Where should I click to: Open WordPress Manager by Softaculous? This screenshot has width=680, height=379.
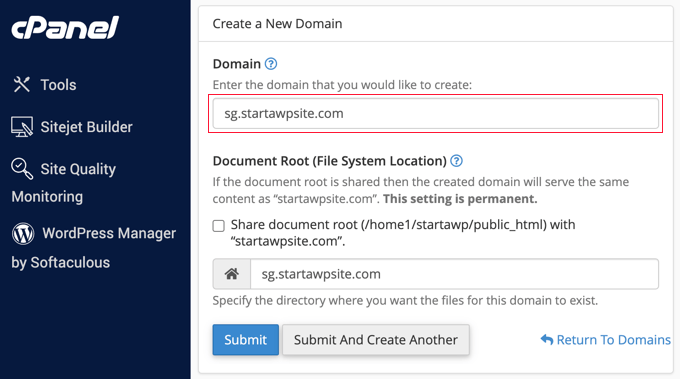[94, 247]
